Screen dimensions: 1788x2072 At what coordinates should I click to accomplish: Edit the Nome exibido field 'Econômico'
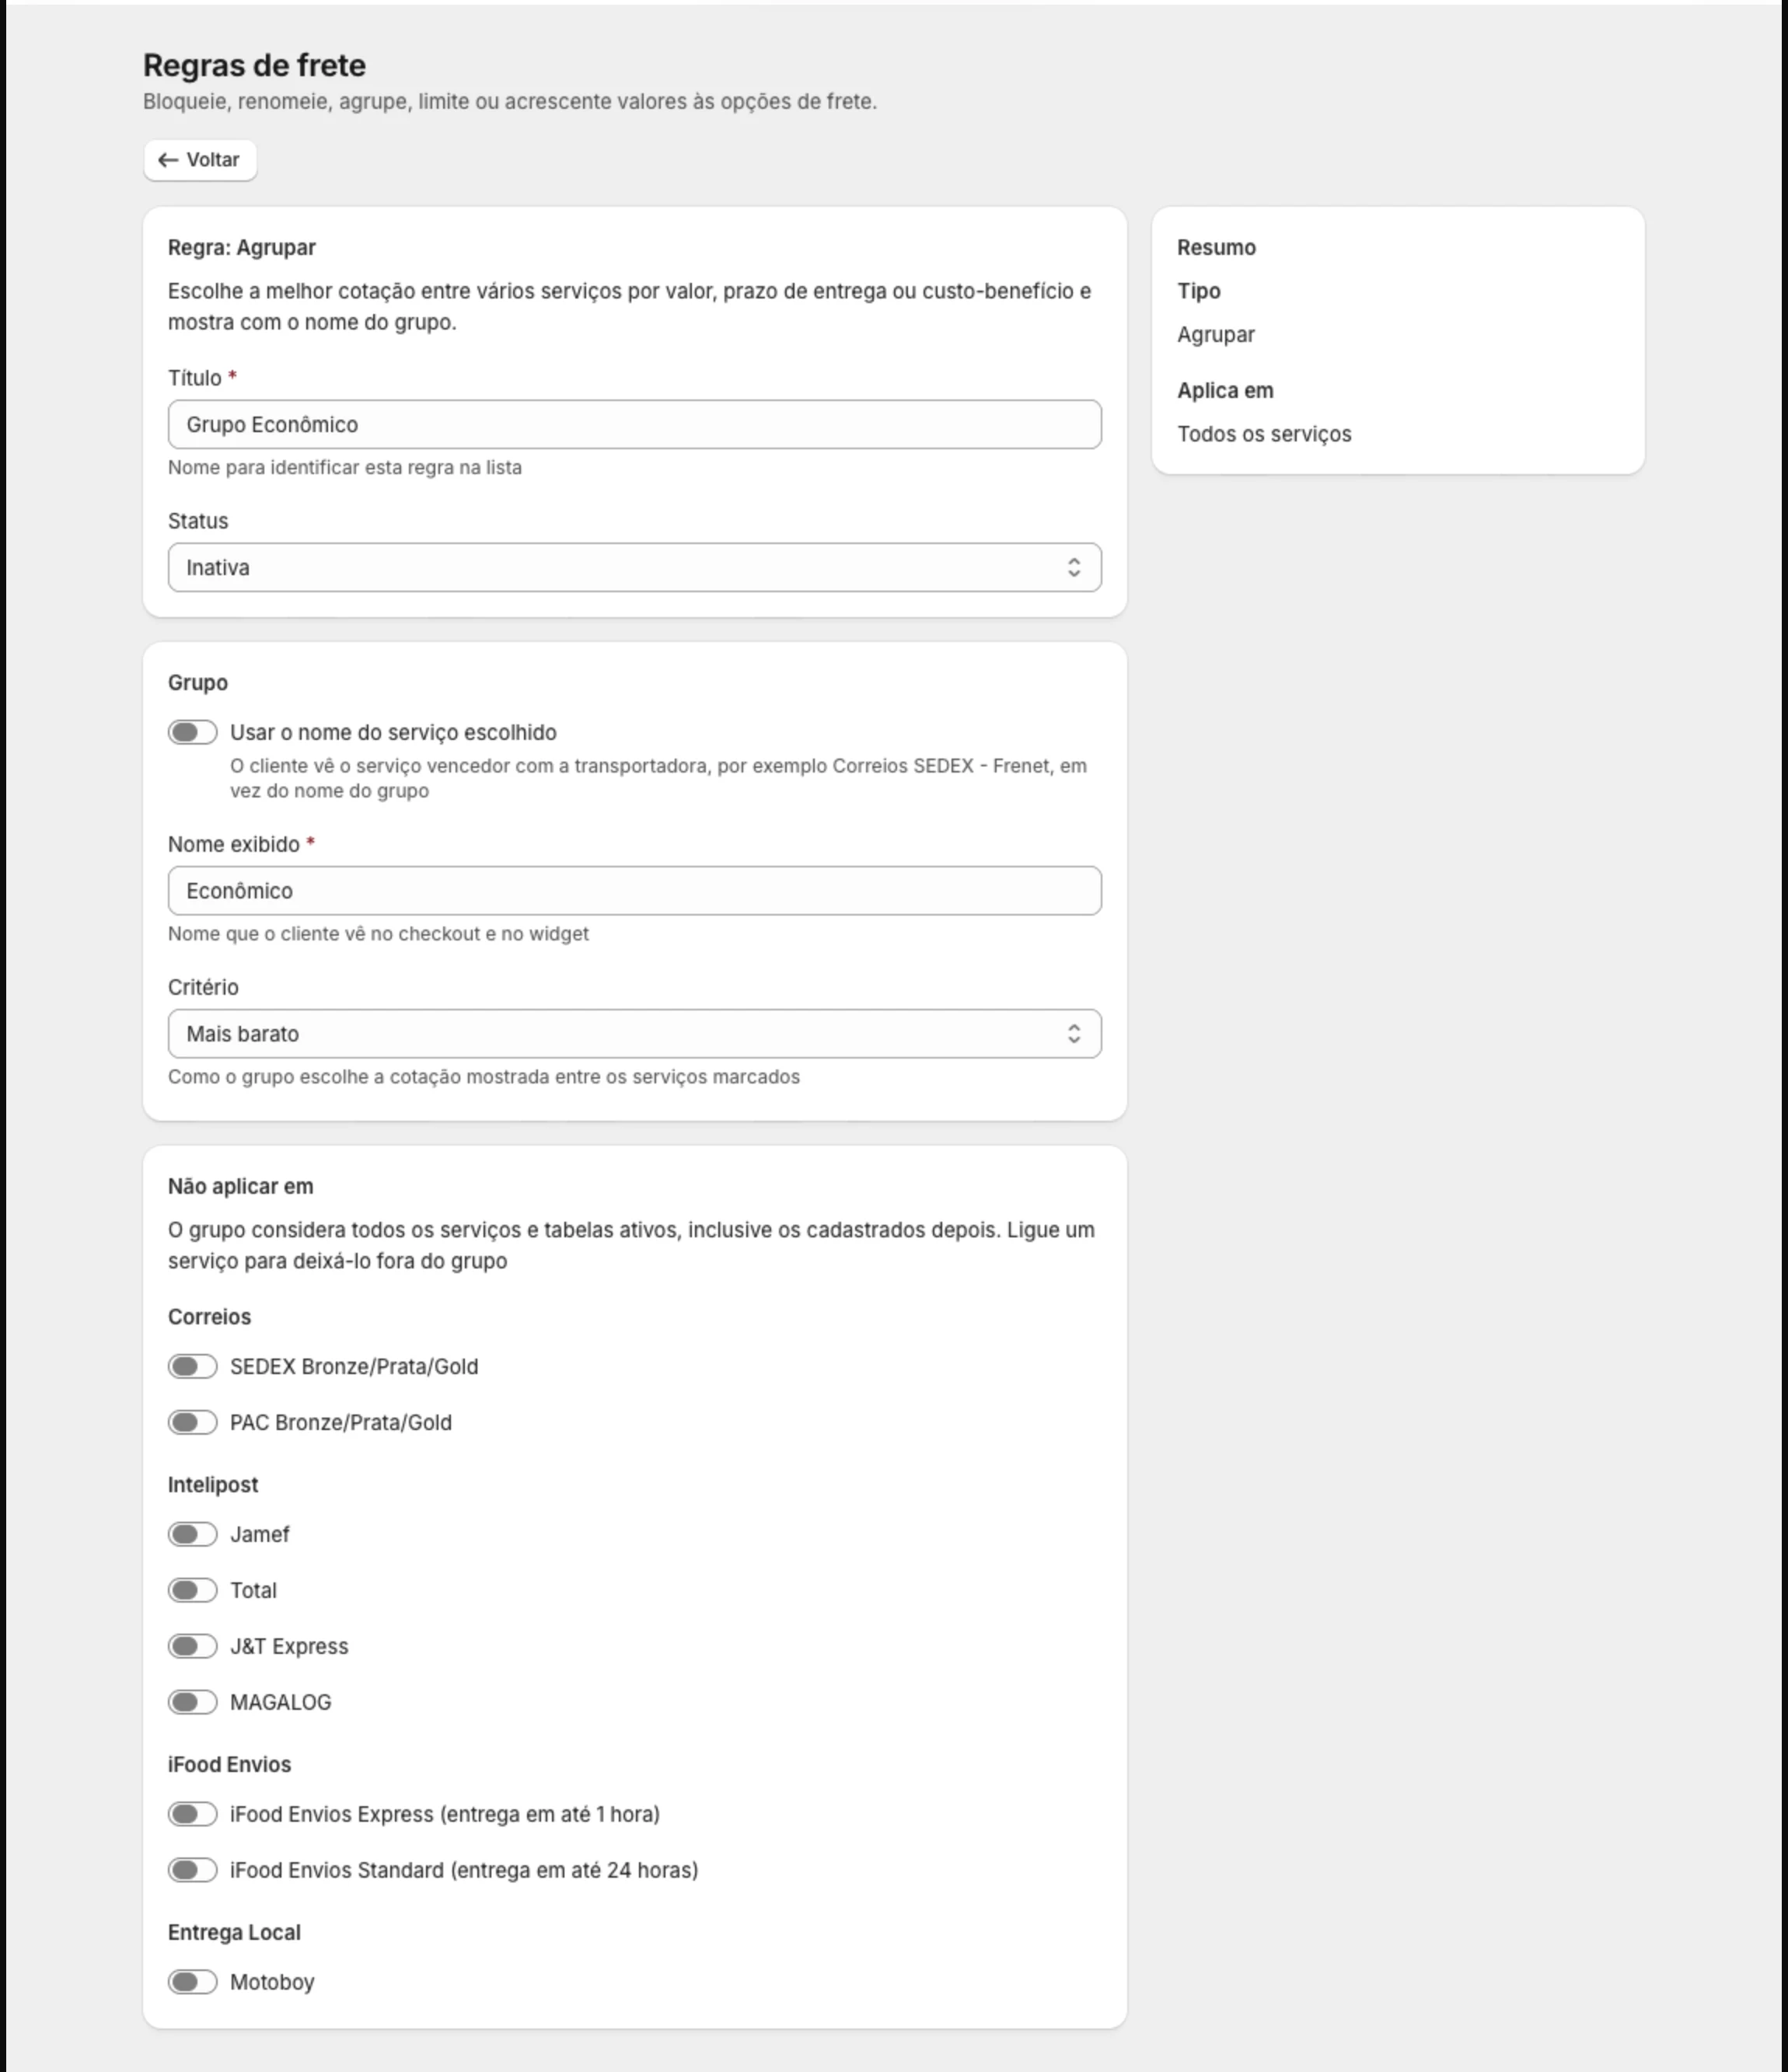click(635, 891)
